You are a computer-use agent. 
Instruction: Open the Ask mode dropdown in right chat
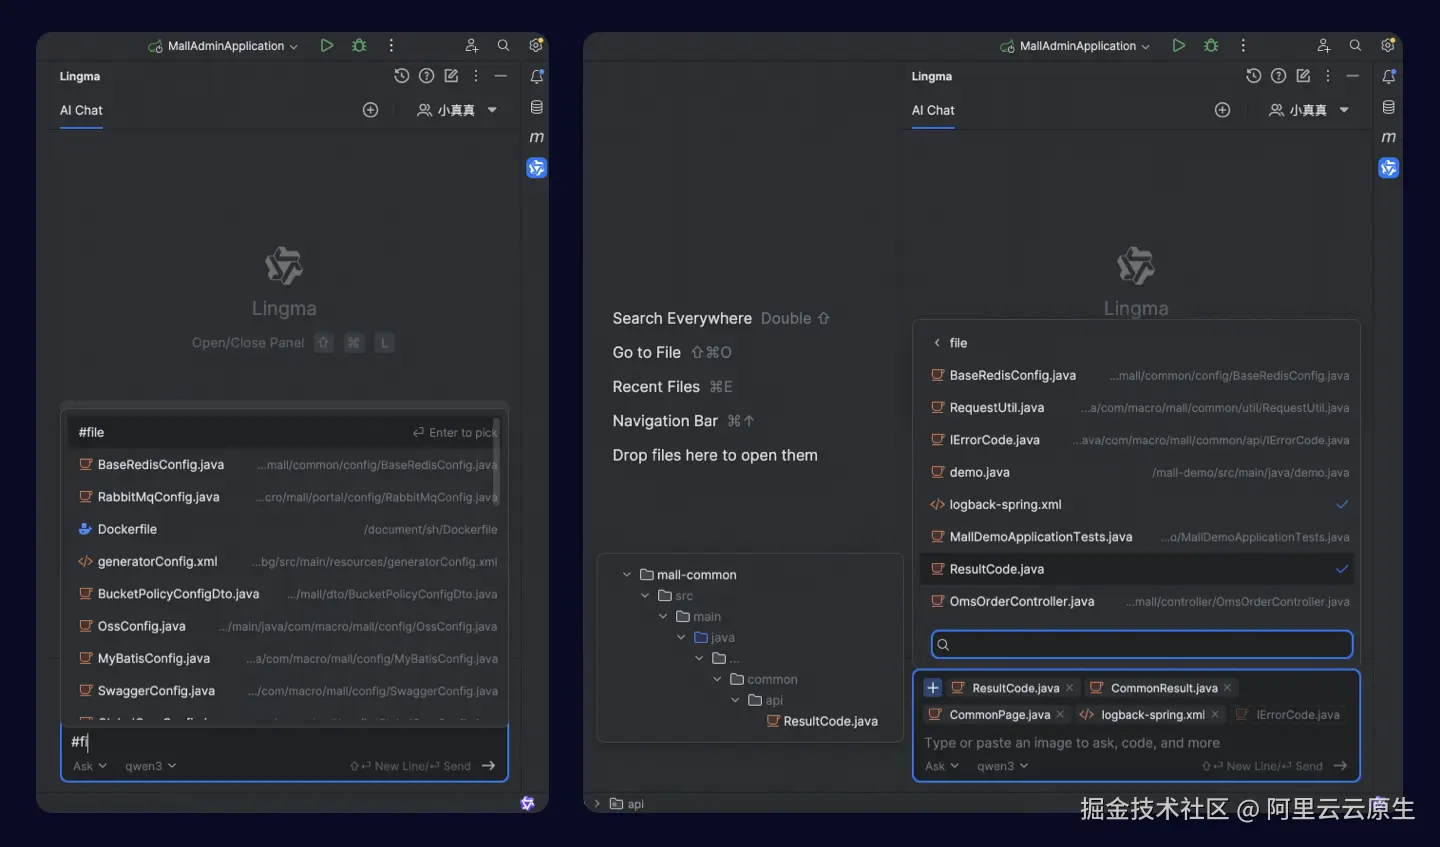pos(941,766)
